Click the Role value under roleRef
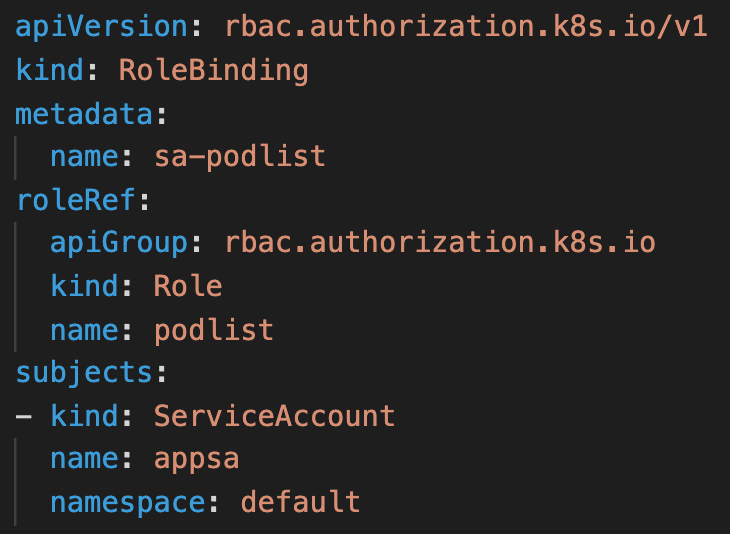 pos(187,286)
